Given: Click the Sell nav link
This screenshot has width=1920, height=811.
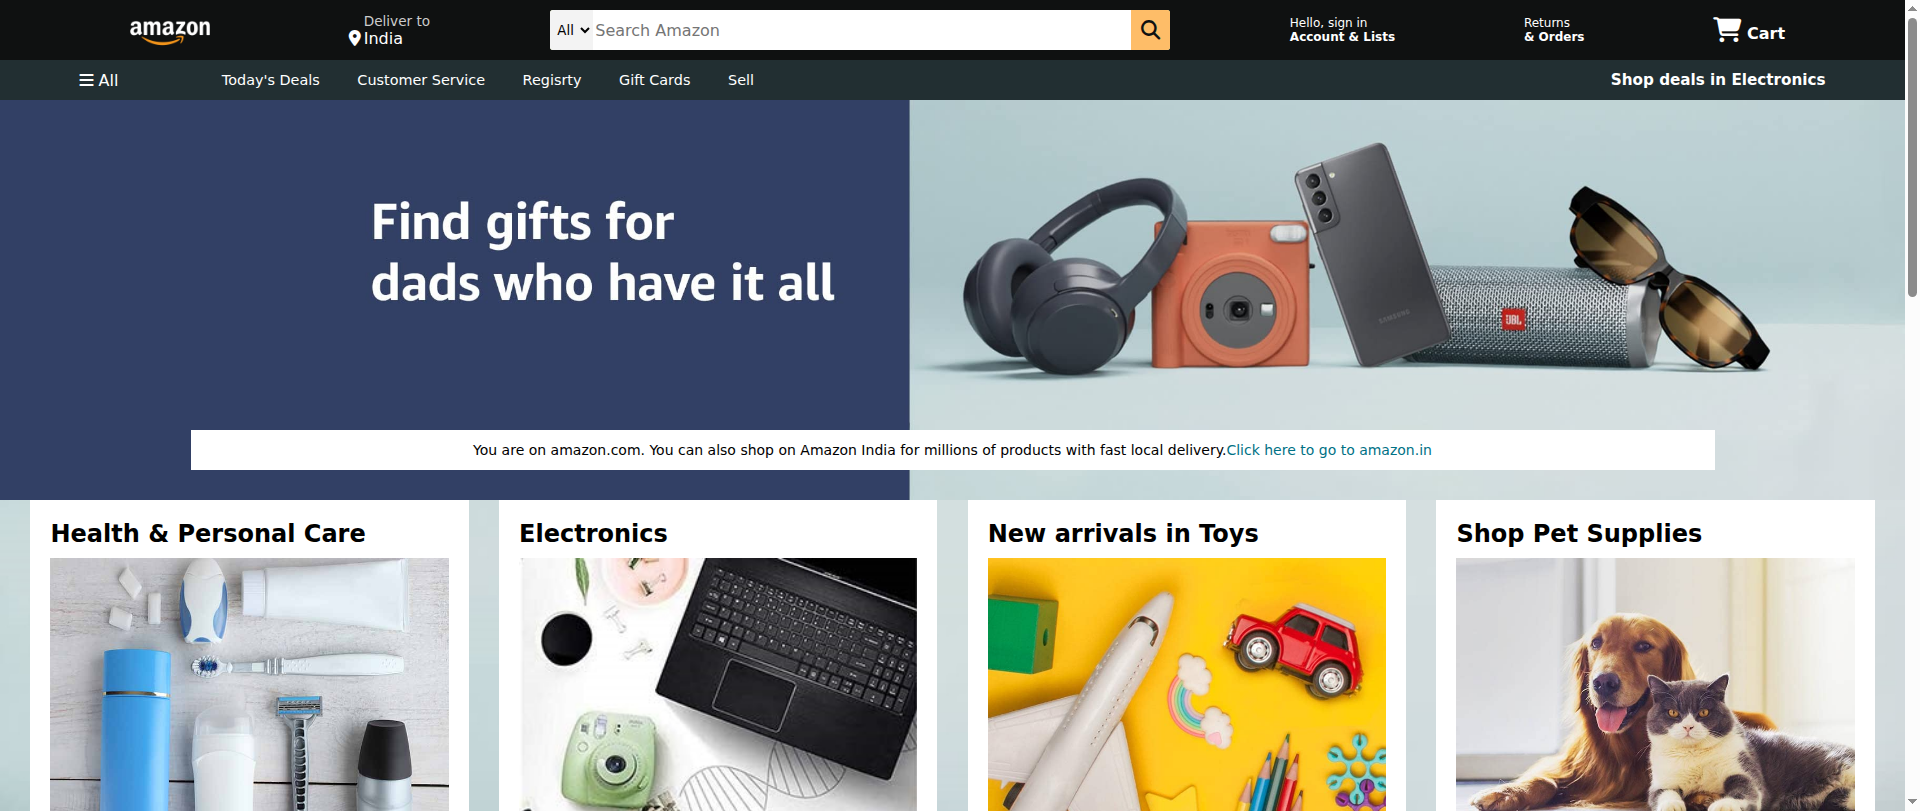Looking at the screenshot, I should (x=741, y=80).
